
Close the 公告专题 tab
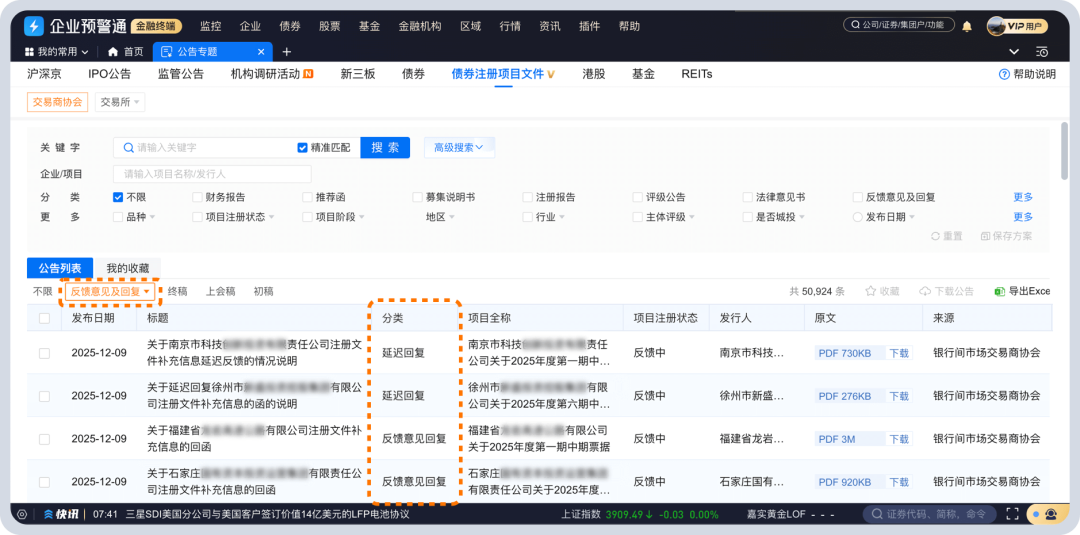pos(262,52)
